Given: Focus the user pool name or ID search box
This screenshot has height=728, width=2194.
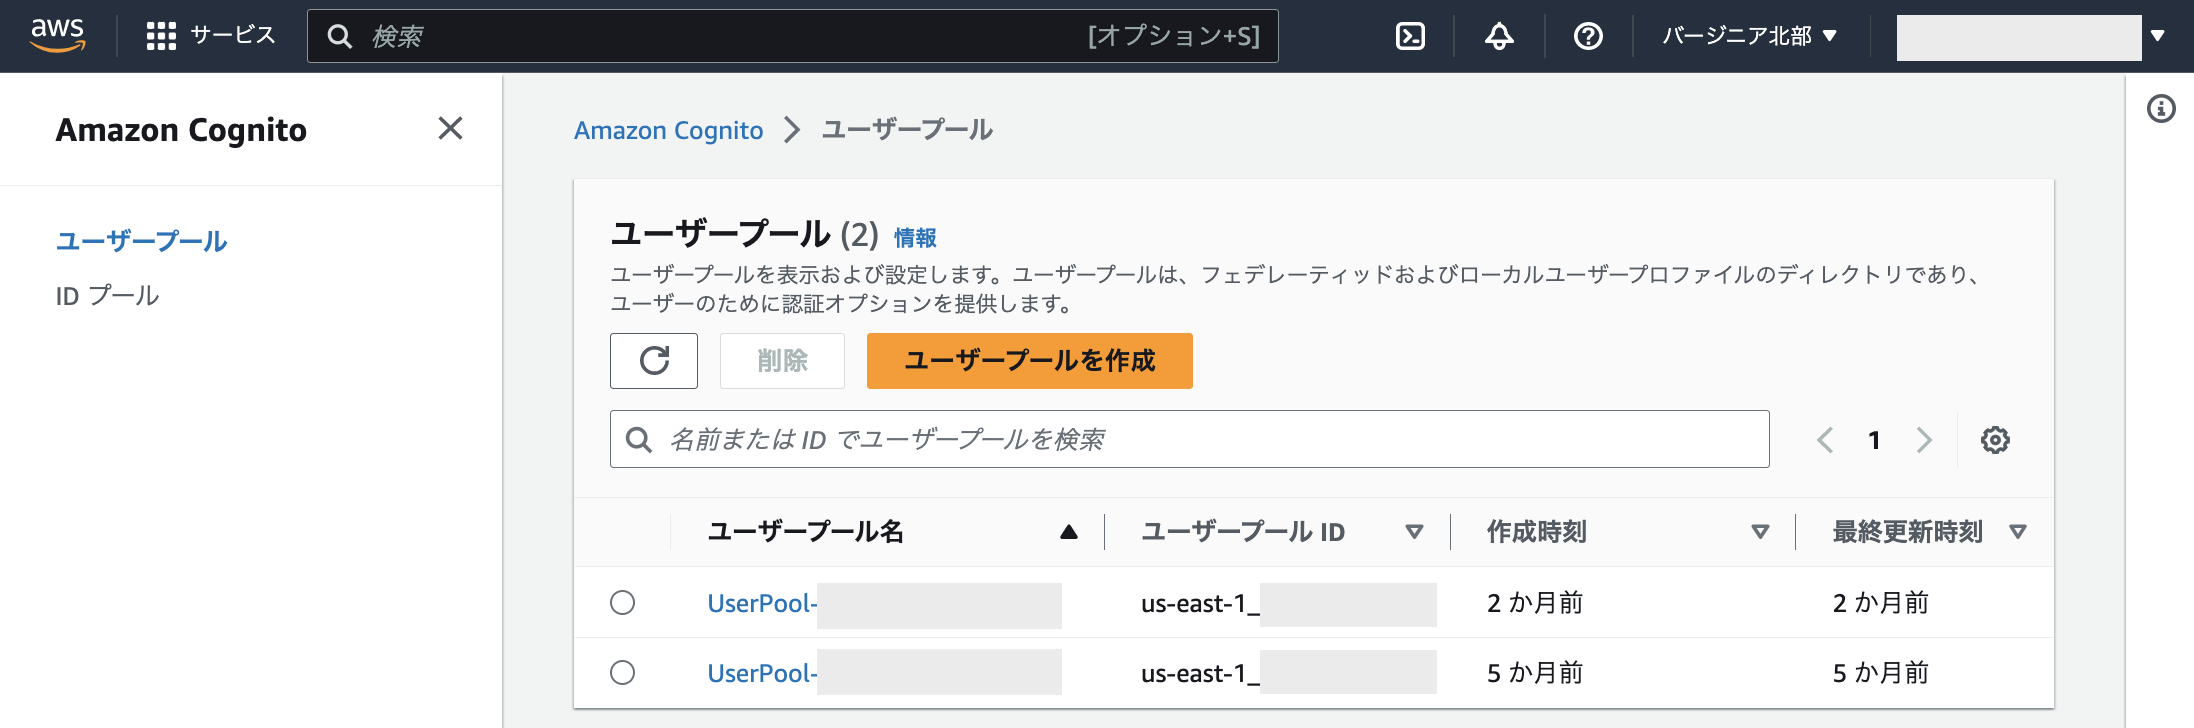Looking at the screenshot, I should [1189, 439].
